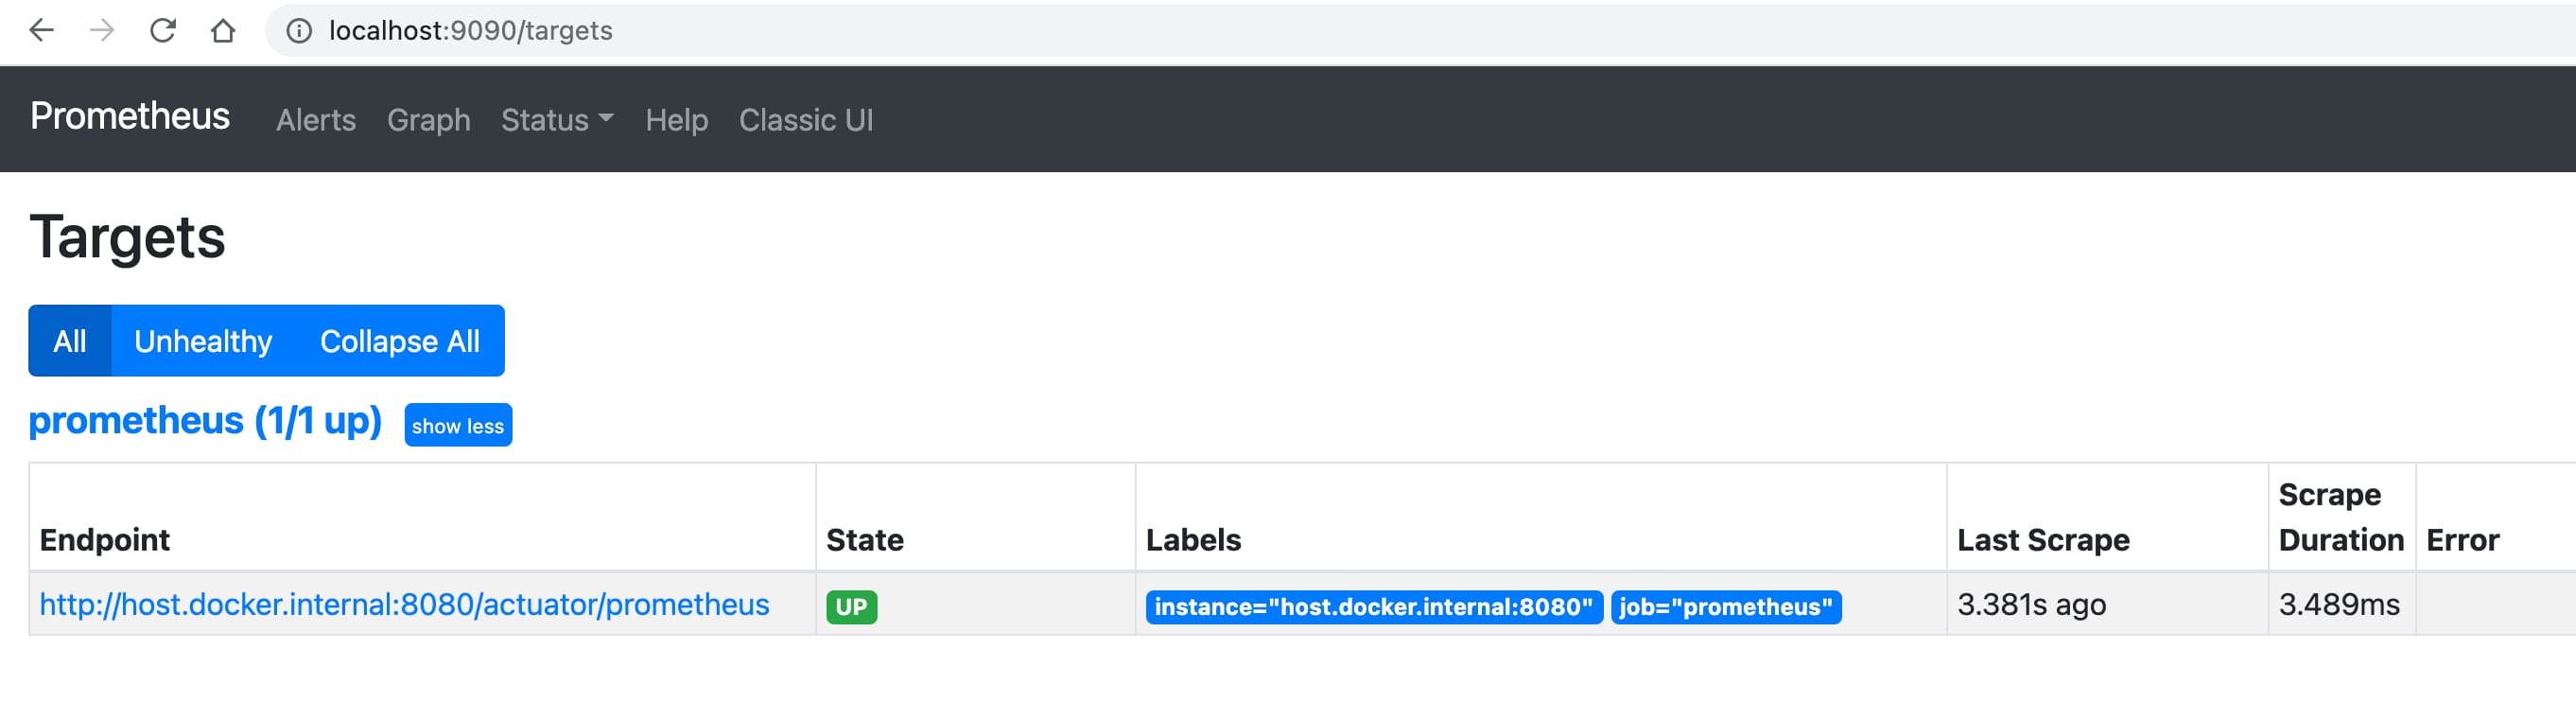The image size is (2576, 702).
Task: Collapse All target groups
Action: pyautogui.click(x=400, y=341)
